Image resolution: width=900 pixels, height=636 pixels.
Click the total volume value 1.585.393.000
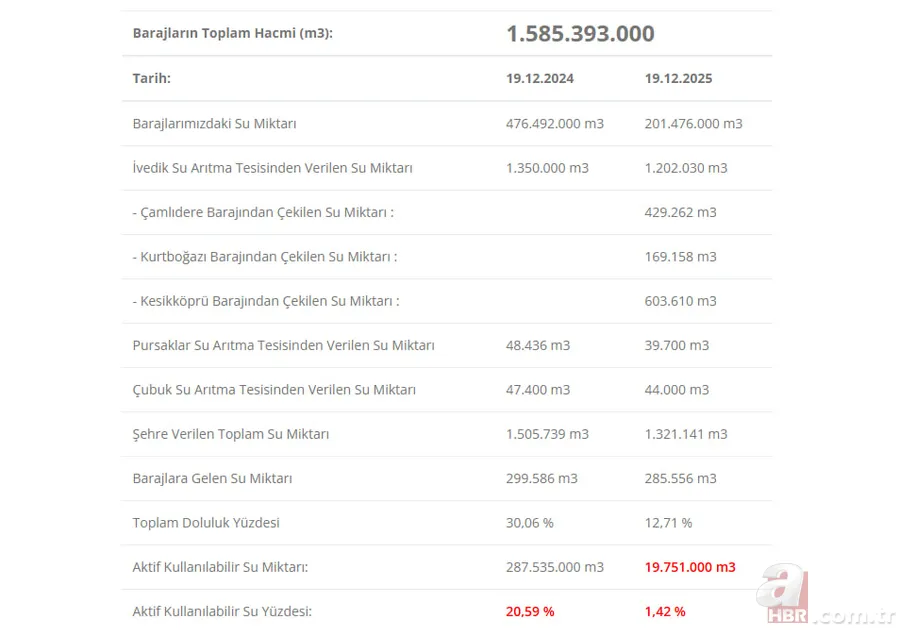[x=580, y=34]
